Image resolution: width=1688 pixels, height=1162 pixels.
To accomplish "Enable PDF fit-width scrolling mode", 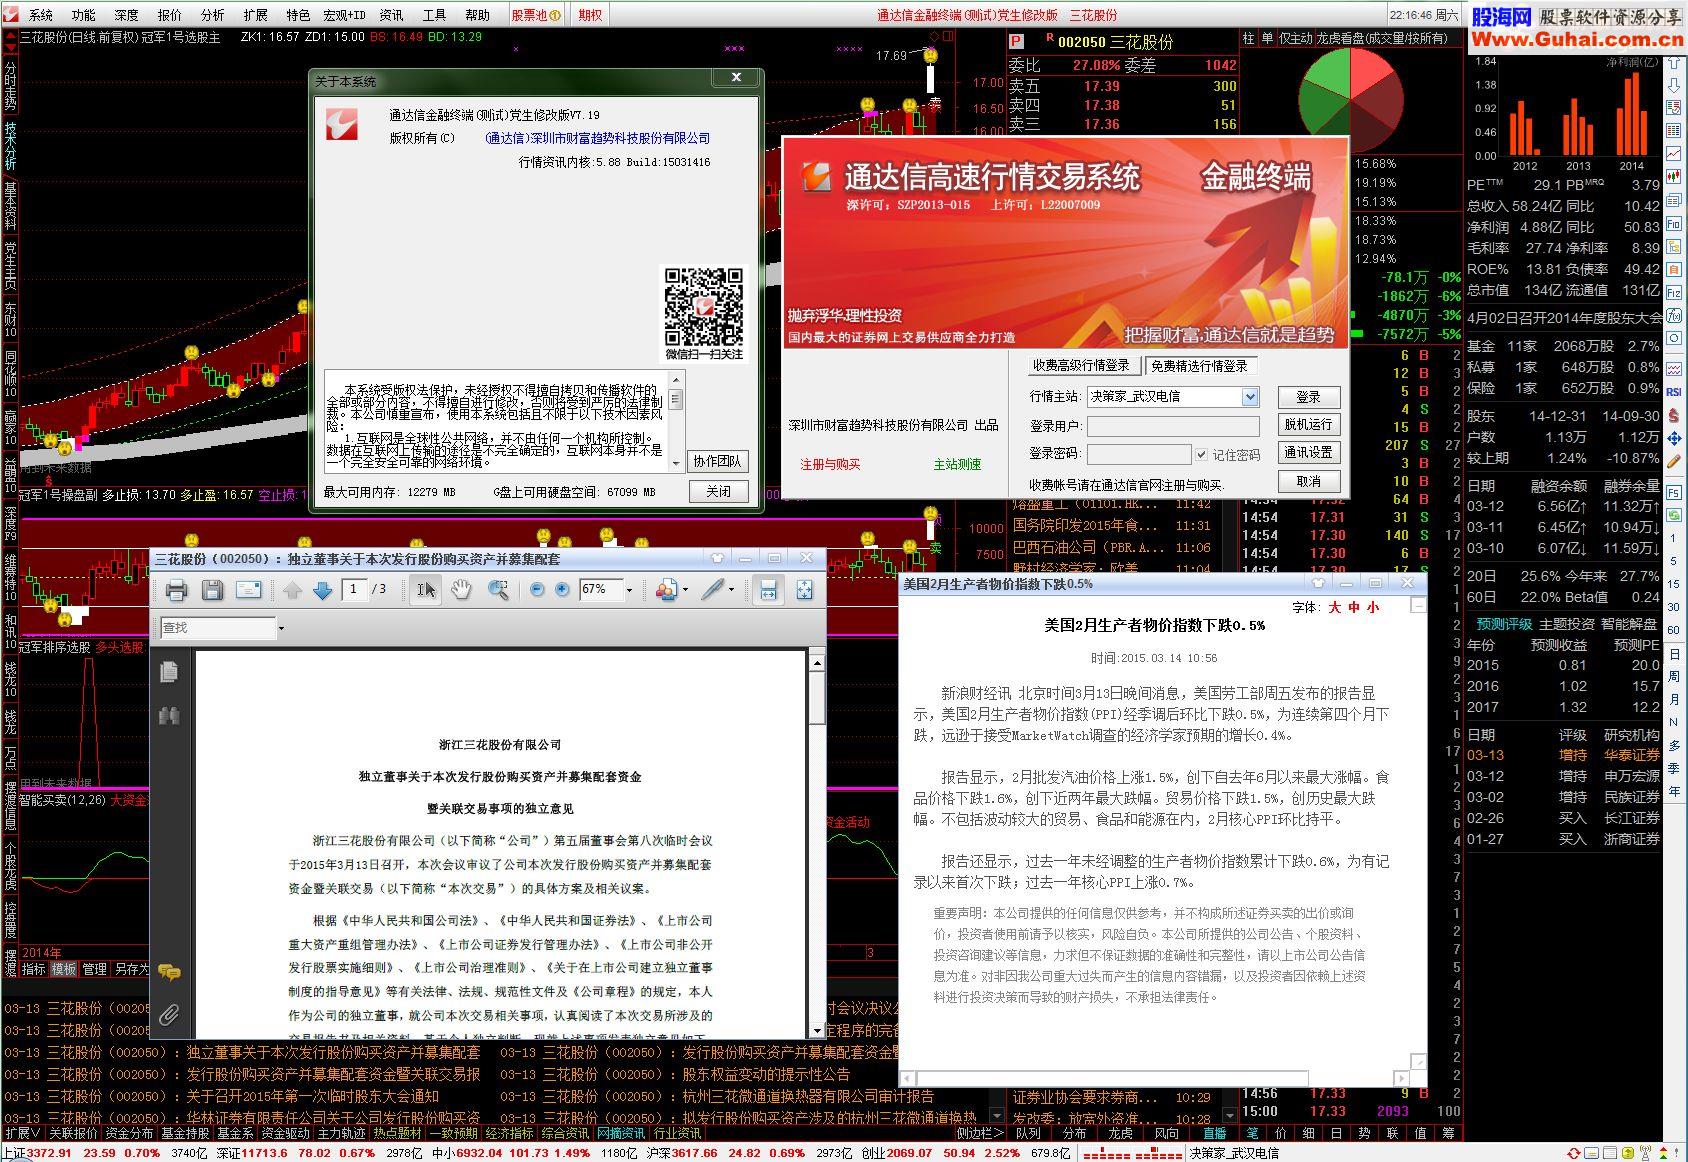I will (x=768, y=590).
